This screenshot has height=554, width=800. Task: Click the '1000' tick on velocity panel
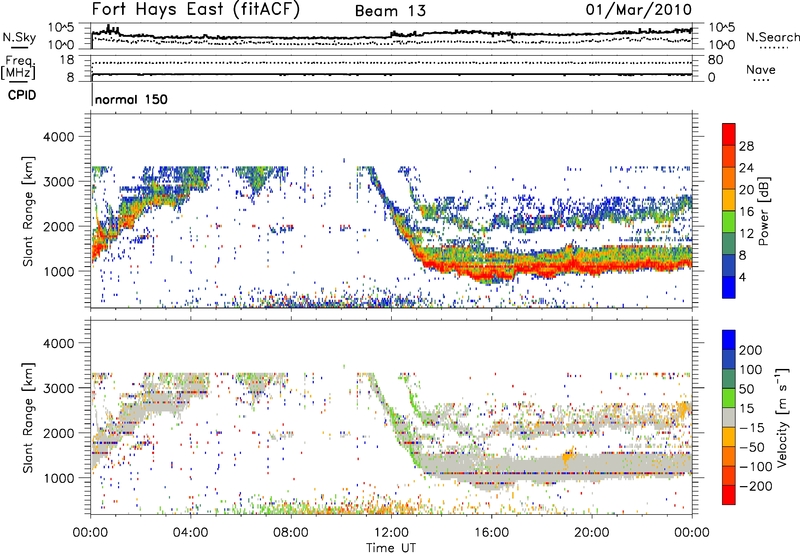(x=58, y=478)
